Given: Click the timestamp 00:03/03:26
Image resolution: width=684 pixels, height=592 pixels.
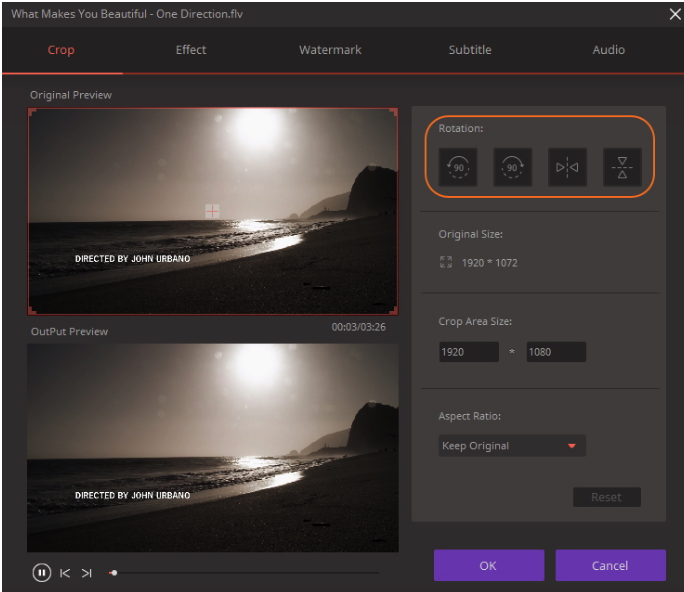Looking at the screenshot, I should point(359,327).
